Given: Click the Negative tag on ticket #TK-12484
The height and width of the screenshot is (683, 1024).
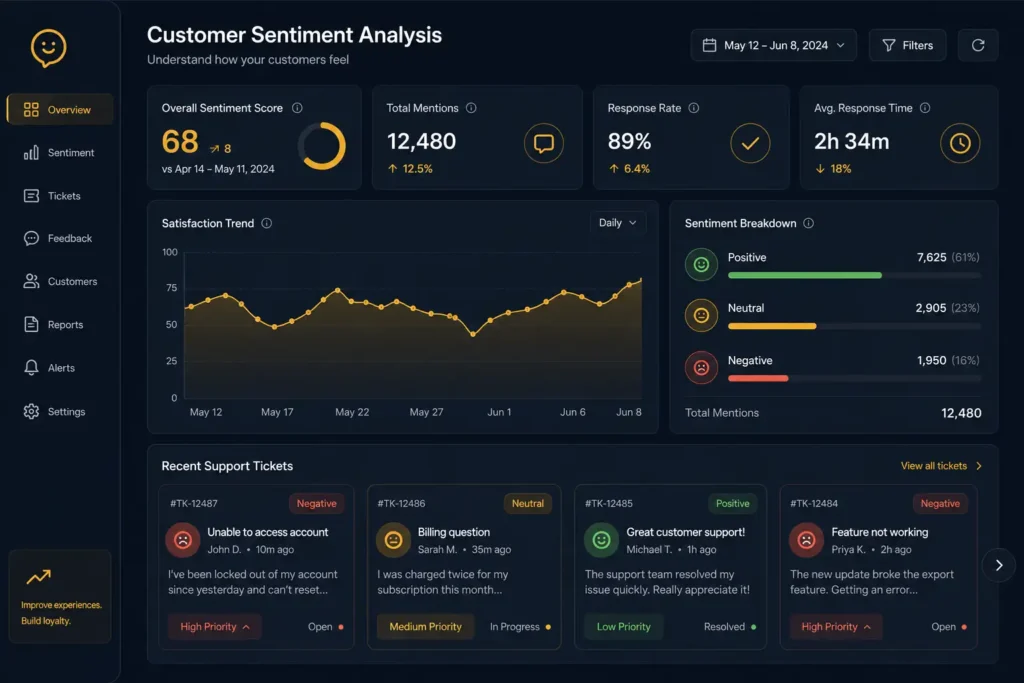Looking at the screenshot, I should pyautogui.click(x=940, y=503).
